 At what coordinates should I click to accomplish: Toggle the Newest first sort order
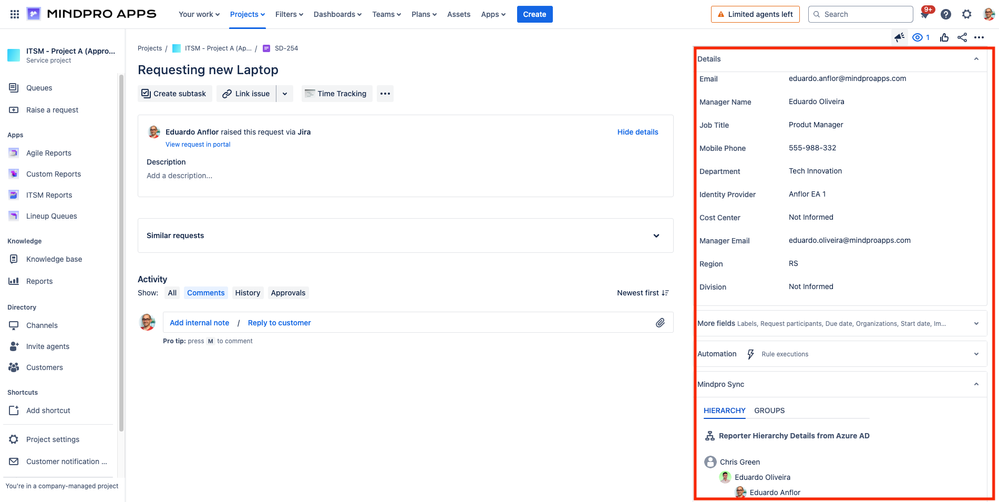[x=643, y=293]
